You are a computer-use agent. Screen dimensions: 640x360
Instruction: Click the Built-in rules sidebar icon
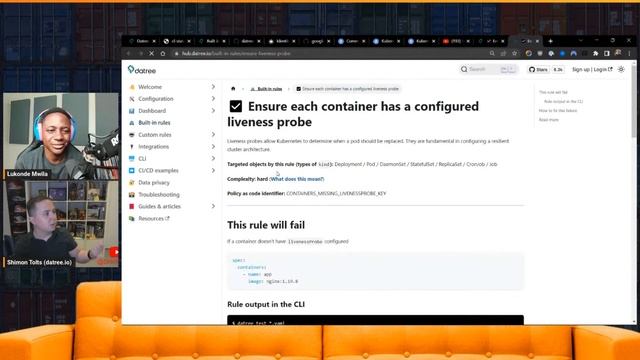tap(132, 122)
